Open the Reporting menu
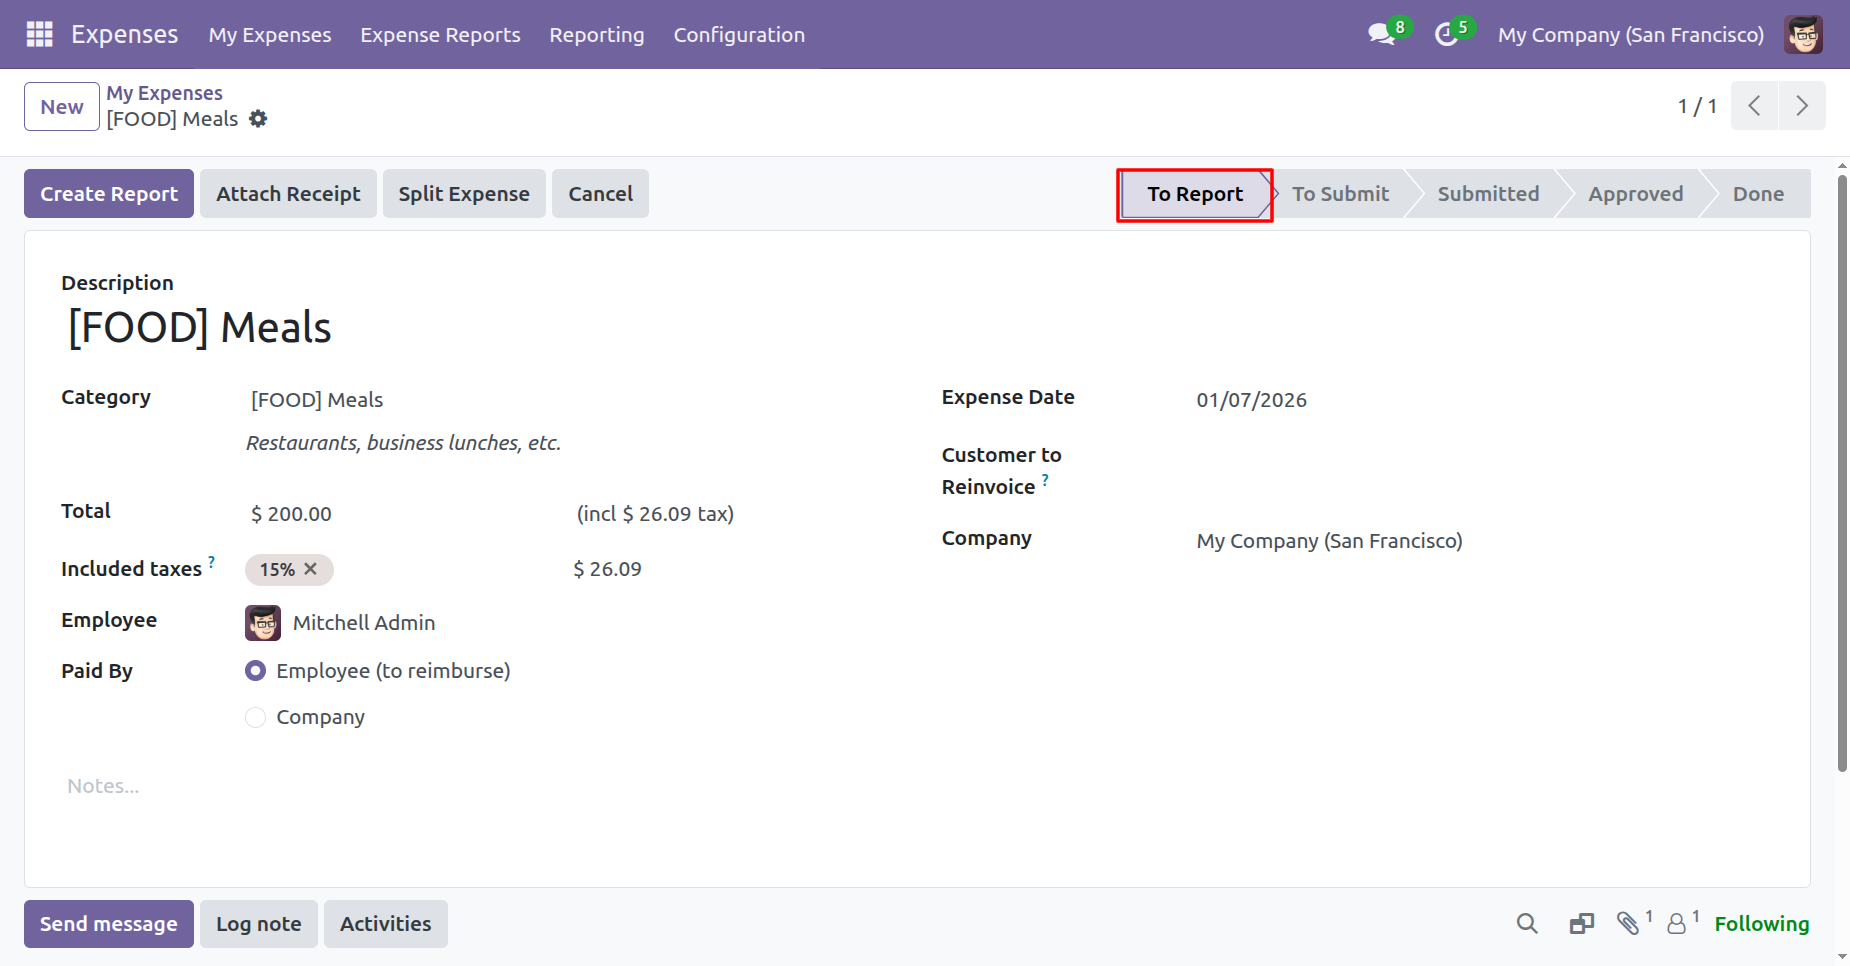 pyautogui.click(x=596, y=35)
